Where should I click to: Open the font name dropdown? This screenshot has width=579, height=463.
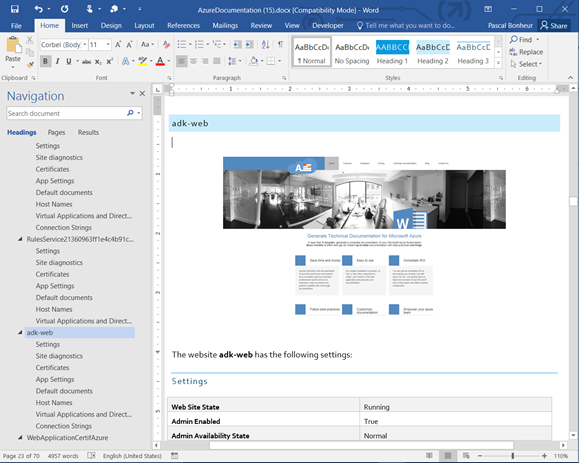pos(85,45)
